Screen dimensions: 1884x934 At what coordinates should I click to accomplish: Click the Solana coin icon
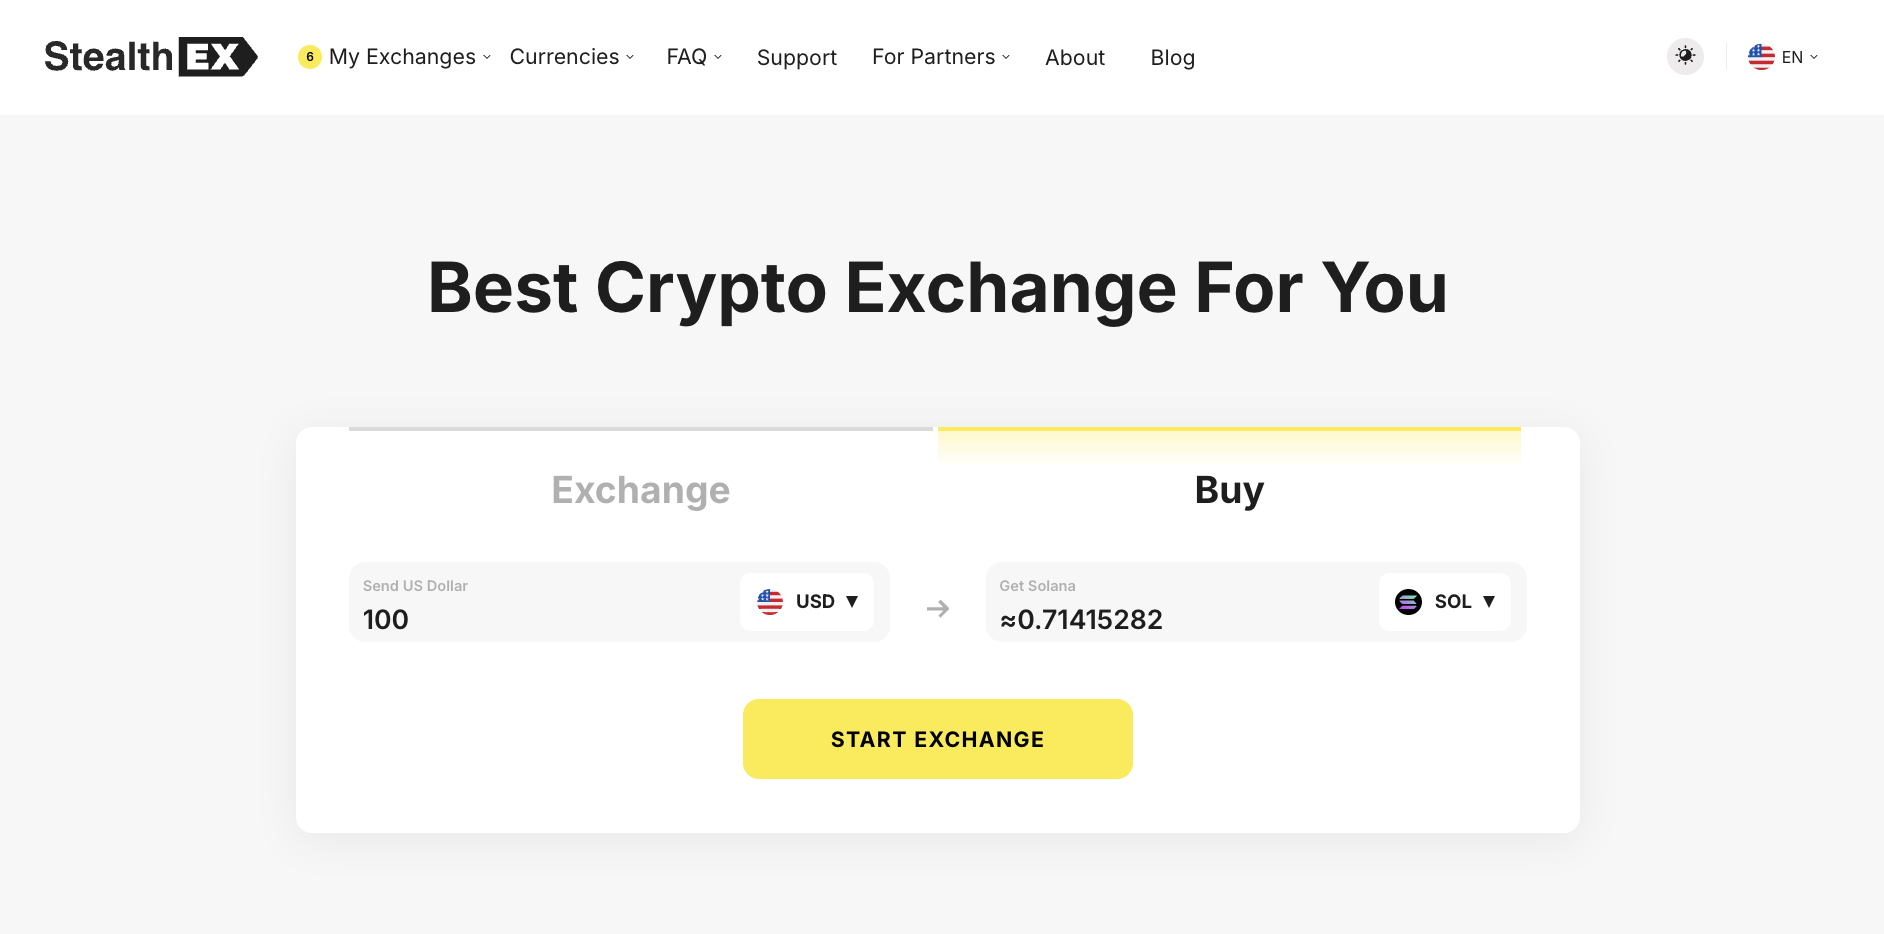1408,602
